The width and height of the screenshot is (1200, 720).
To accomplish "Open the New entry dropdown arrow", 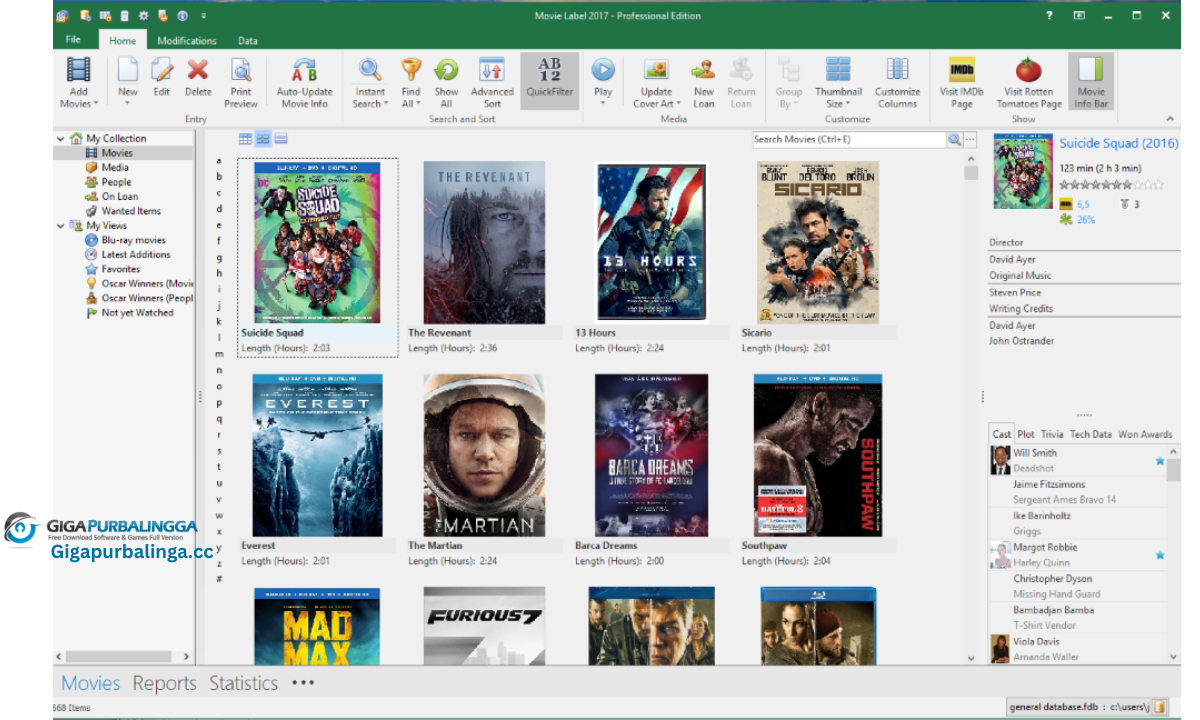I will [x=128, y=104].
